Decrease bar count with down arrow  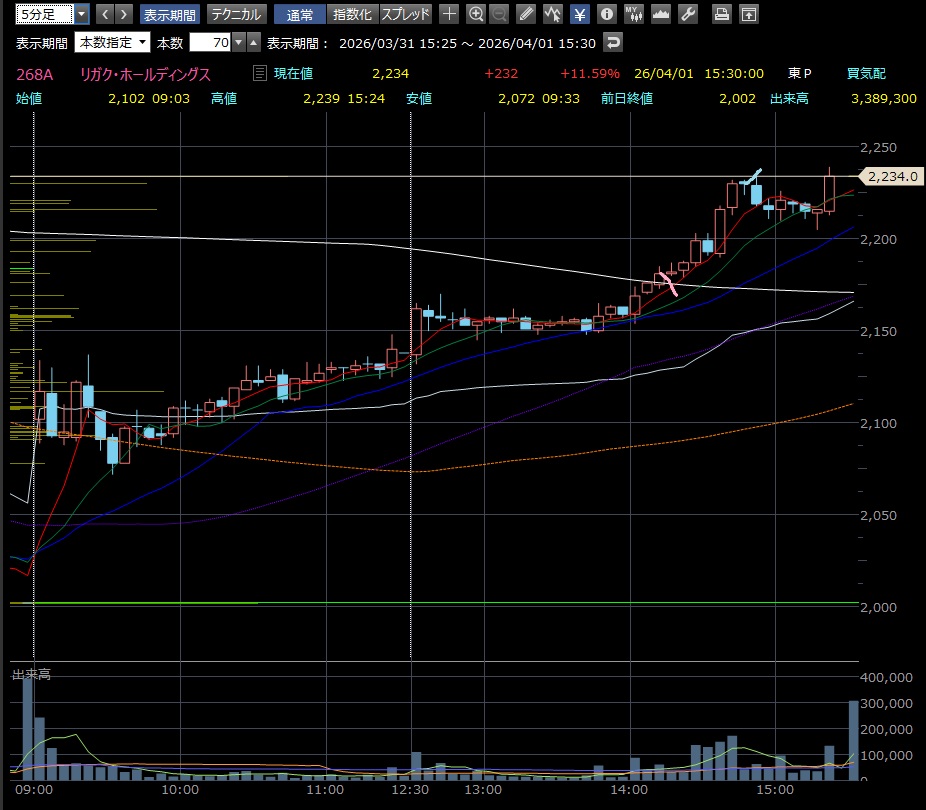(238, 42)
